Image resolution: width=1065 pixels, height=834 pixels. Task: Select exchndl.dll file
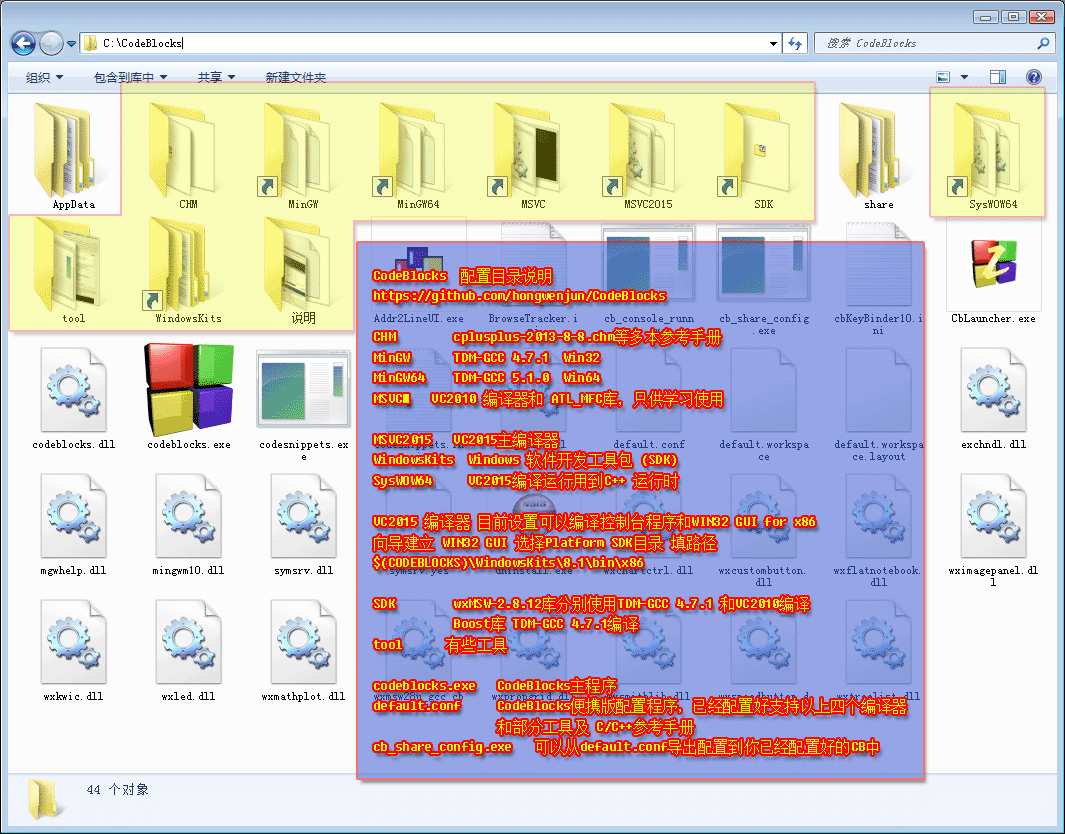[x=993, y=397]
